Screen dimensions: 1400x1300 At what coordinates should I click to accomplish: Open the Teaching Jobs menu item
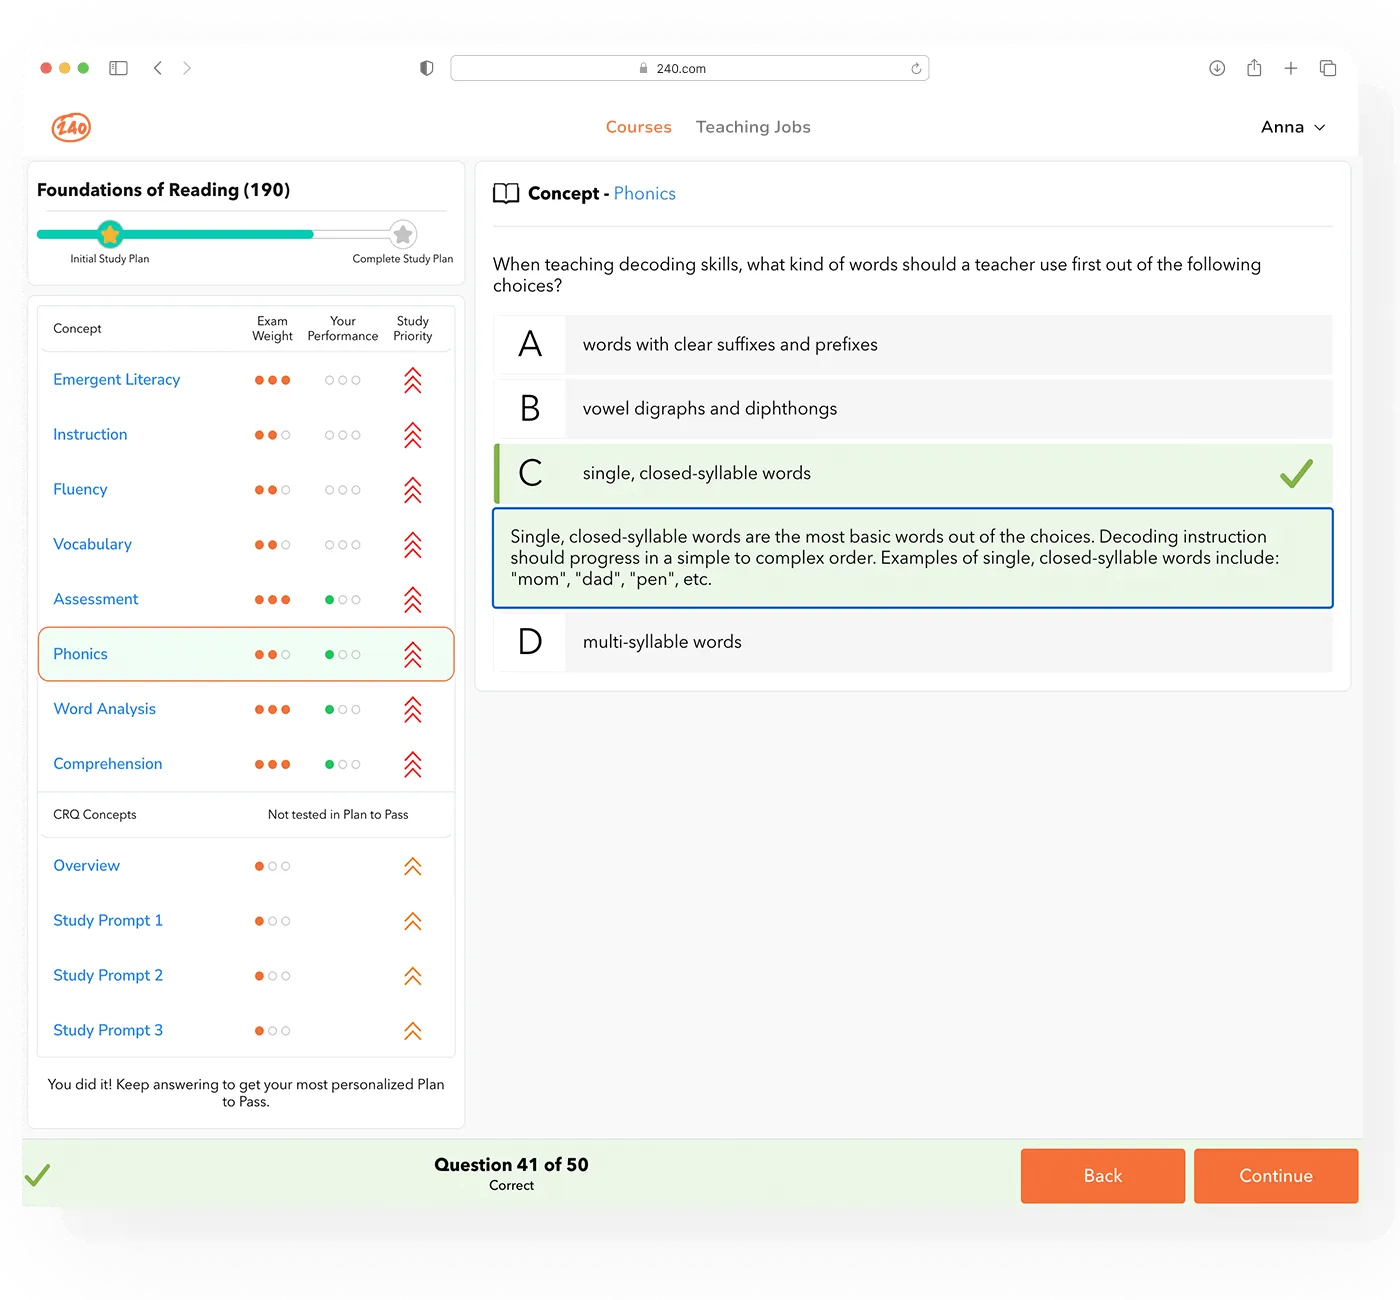point(753,127)
